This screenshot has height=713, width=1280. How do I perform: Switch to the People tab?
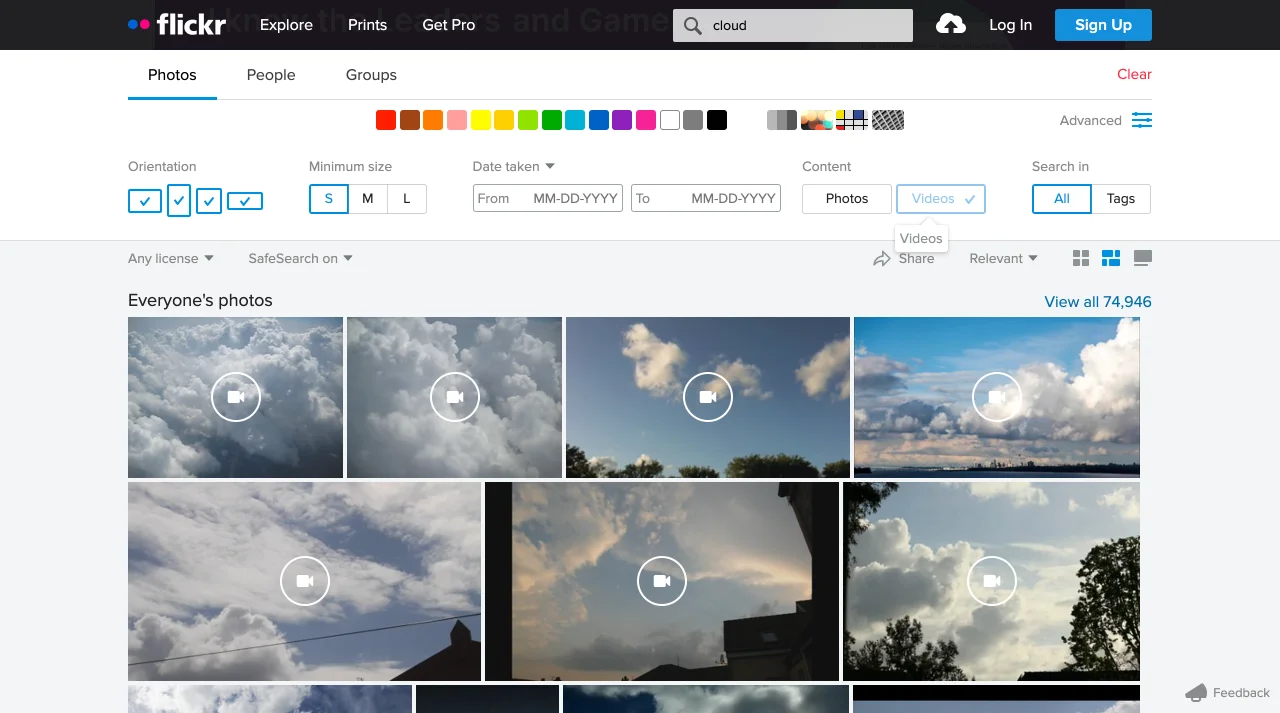coord(270,74)
